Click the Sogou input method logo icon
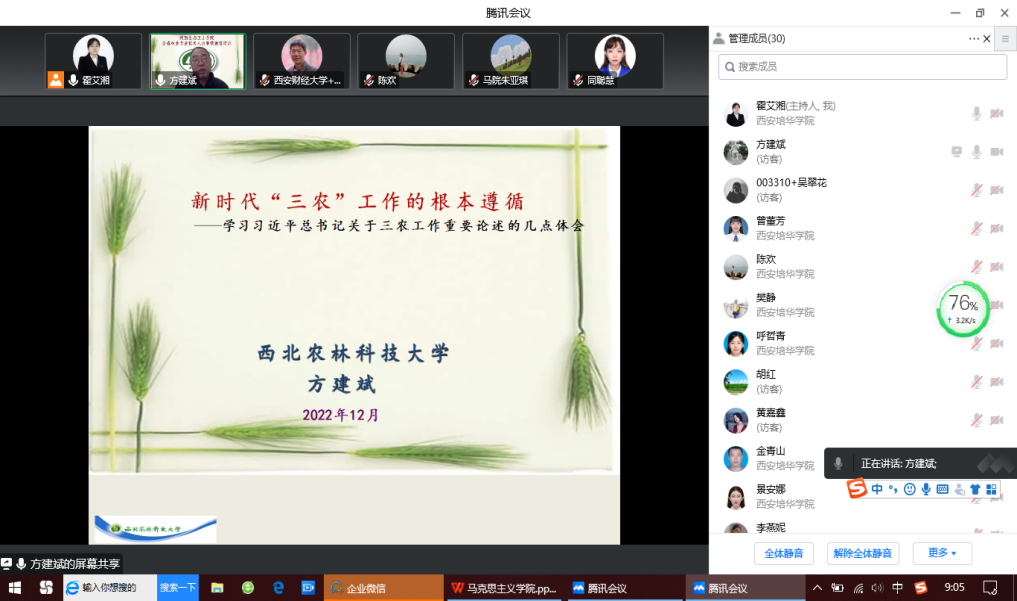 pyautogui.click(x=856, y=489)
